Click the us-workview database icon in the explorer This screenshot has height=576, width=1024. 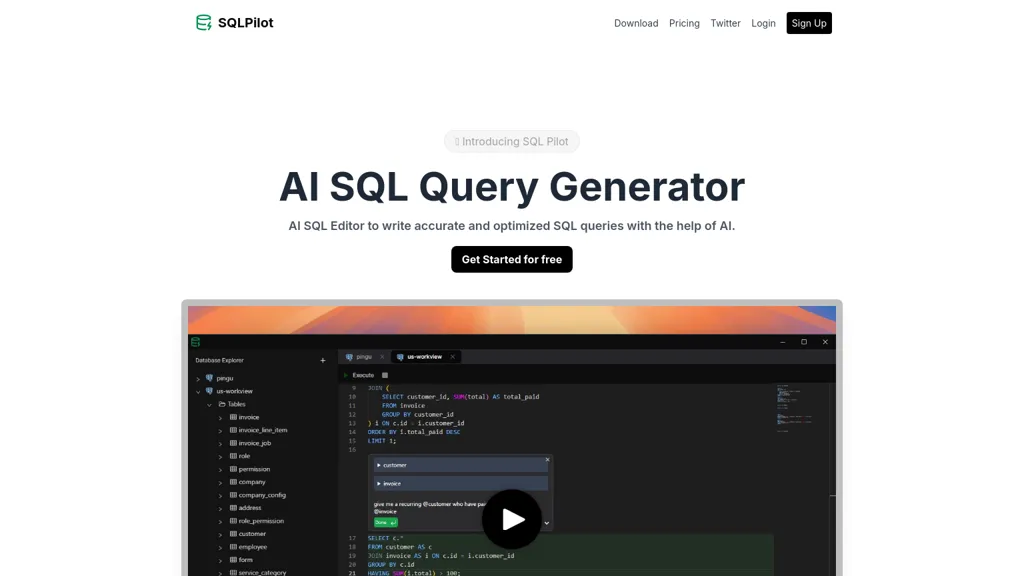[209, 391]
